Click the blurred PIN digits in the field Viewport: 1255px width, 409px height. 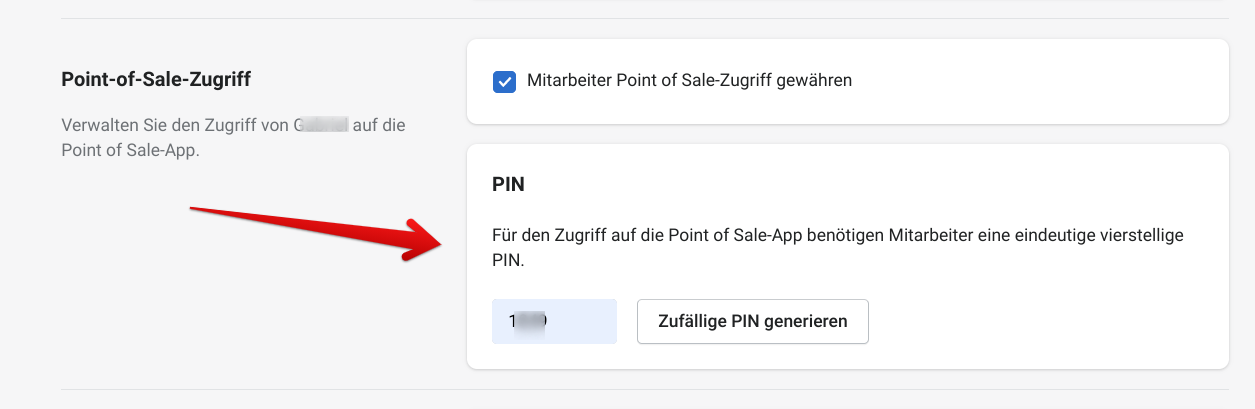click(527, 321)
